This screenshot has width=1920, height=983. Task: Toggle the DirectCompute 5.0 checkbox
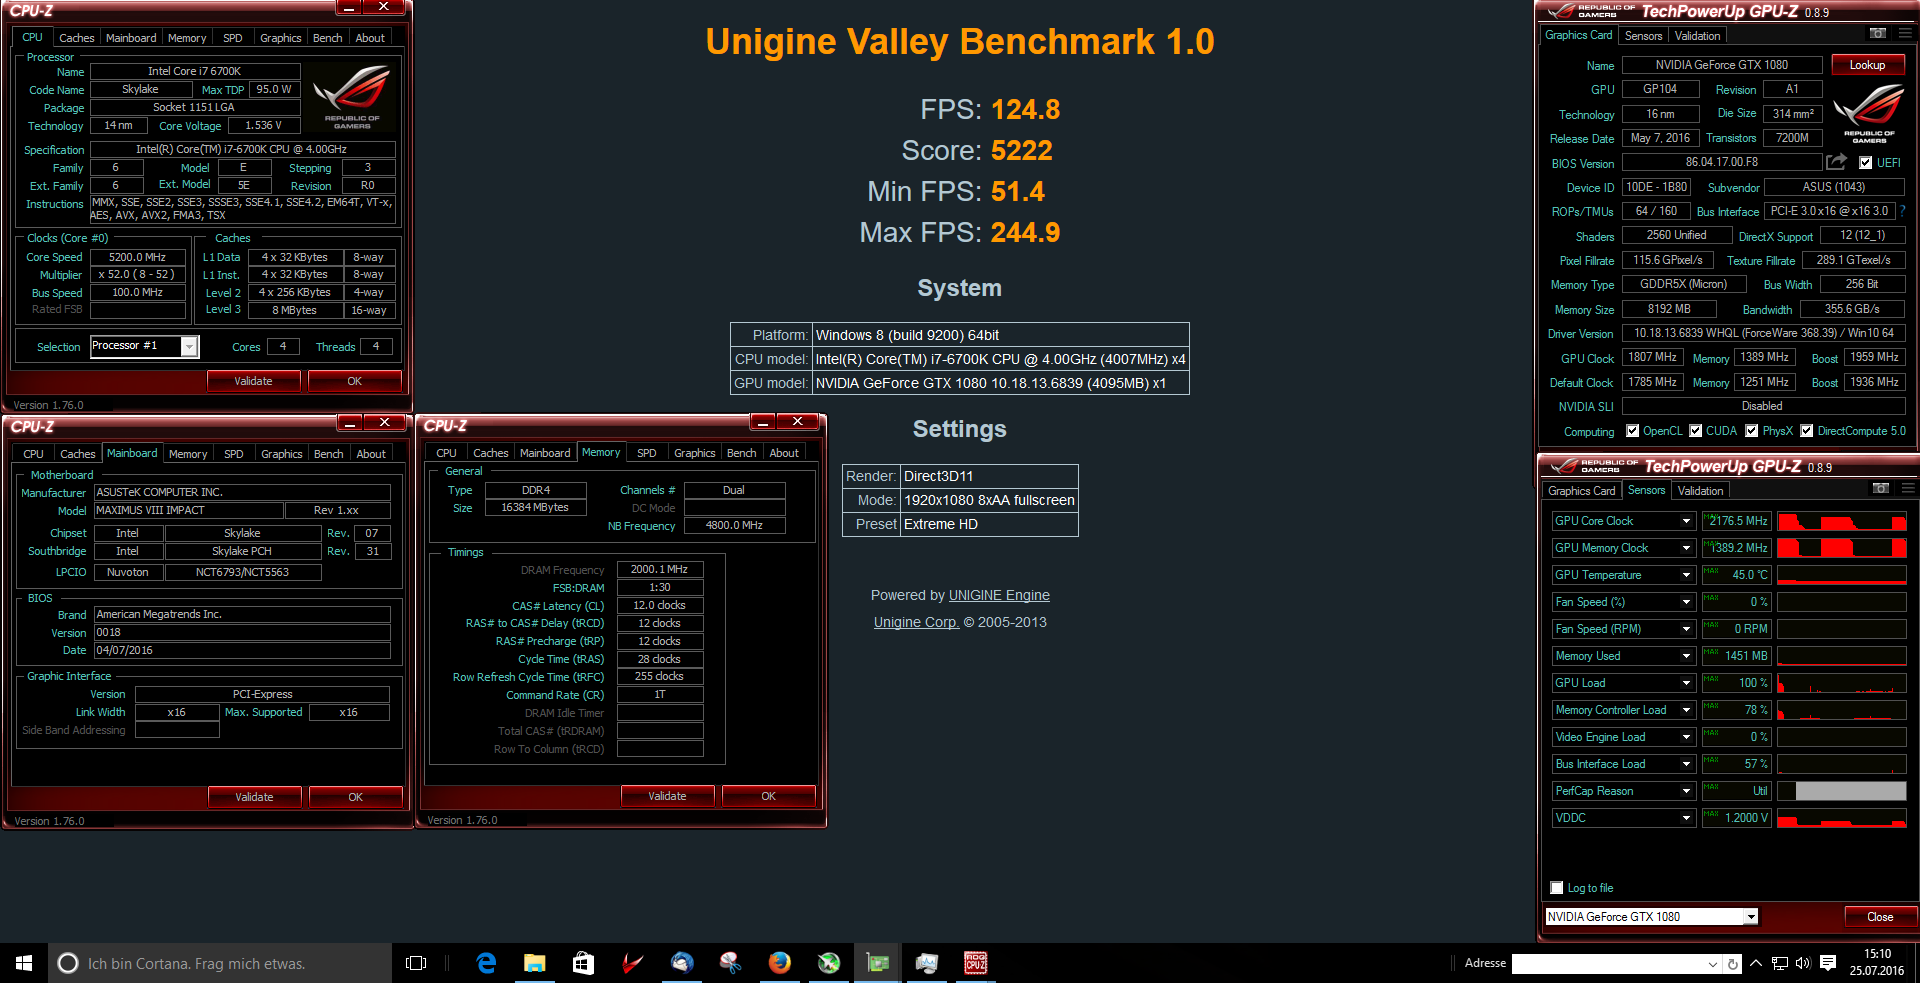click(x=1807, y=431)
